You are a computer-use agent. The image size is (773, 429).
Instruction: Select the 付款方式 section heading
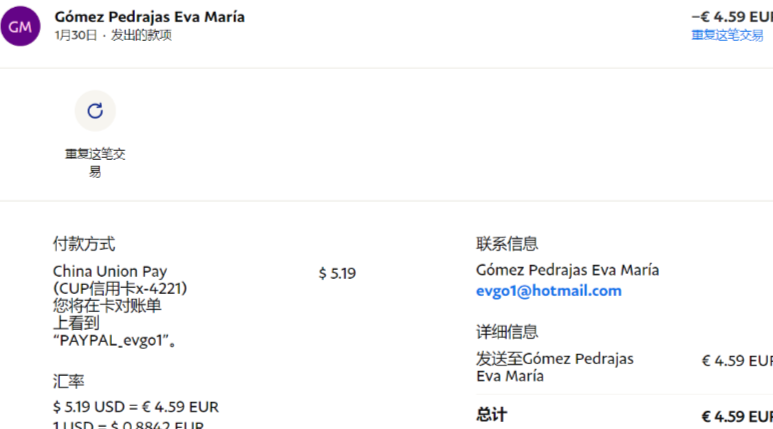coord(84,244)
